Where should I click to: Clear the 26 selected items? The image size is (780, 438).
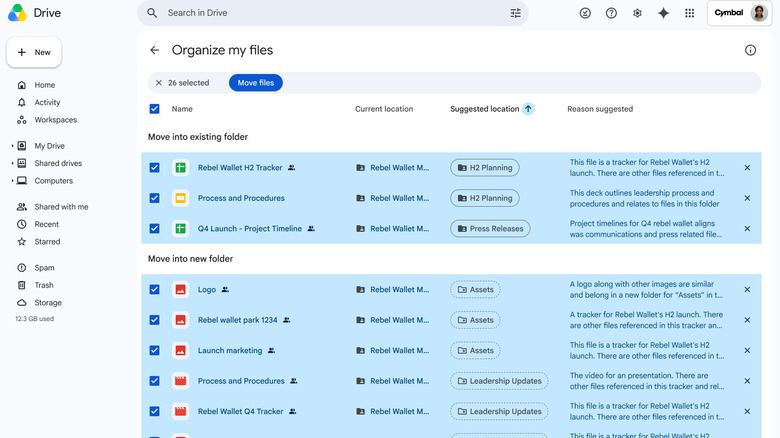(x=159, y=83)
